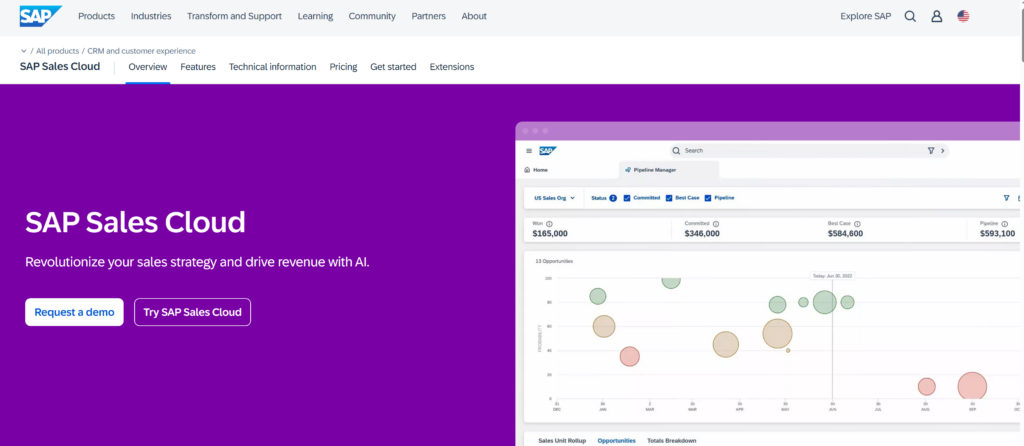
Task: Open the site search magnifier icon
Action: (910, 16)
